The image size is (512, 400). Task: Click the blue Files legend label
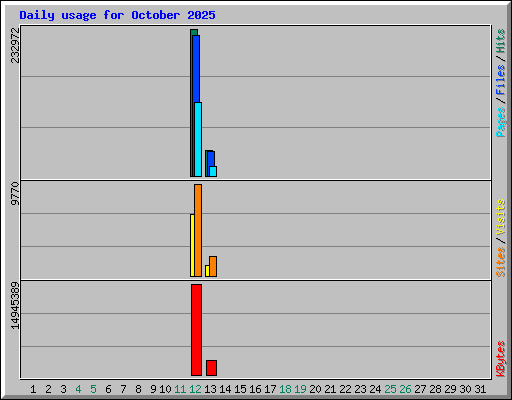click(501, 79)
